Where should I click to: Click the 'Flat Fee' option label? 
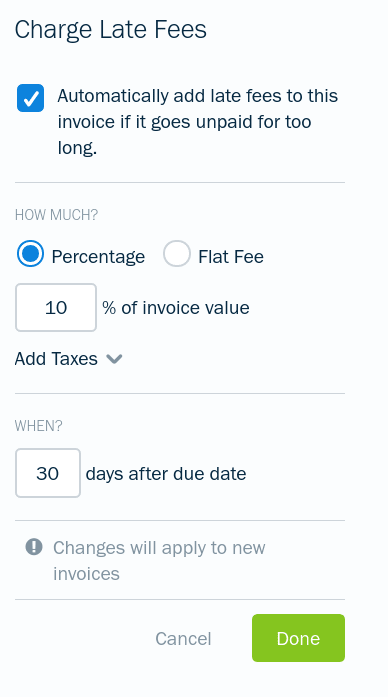[231, 256]
